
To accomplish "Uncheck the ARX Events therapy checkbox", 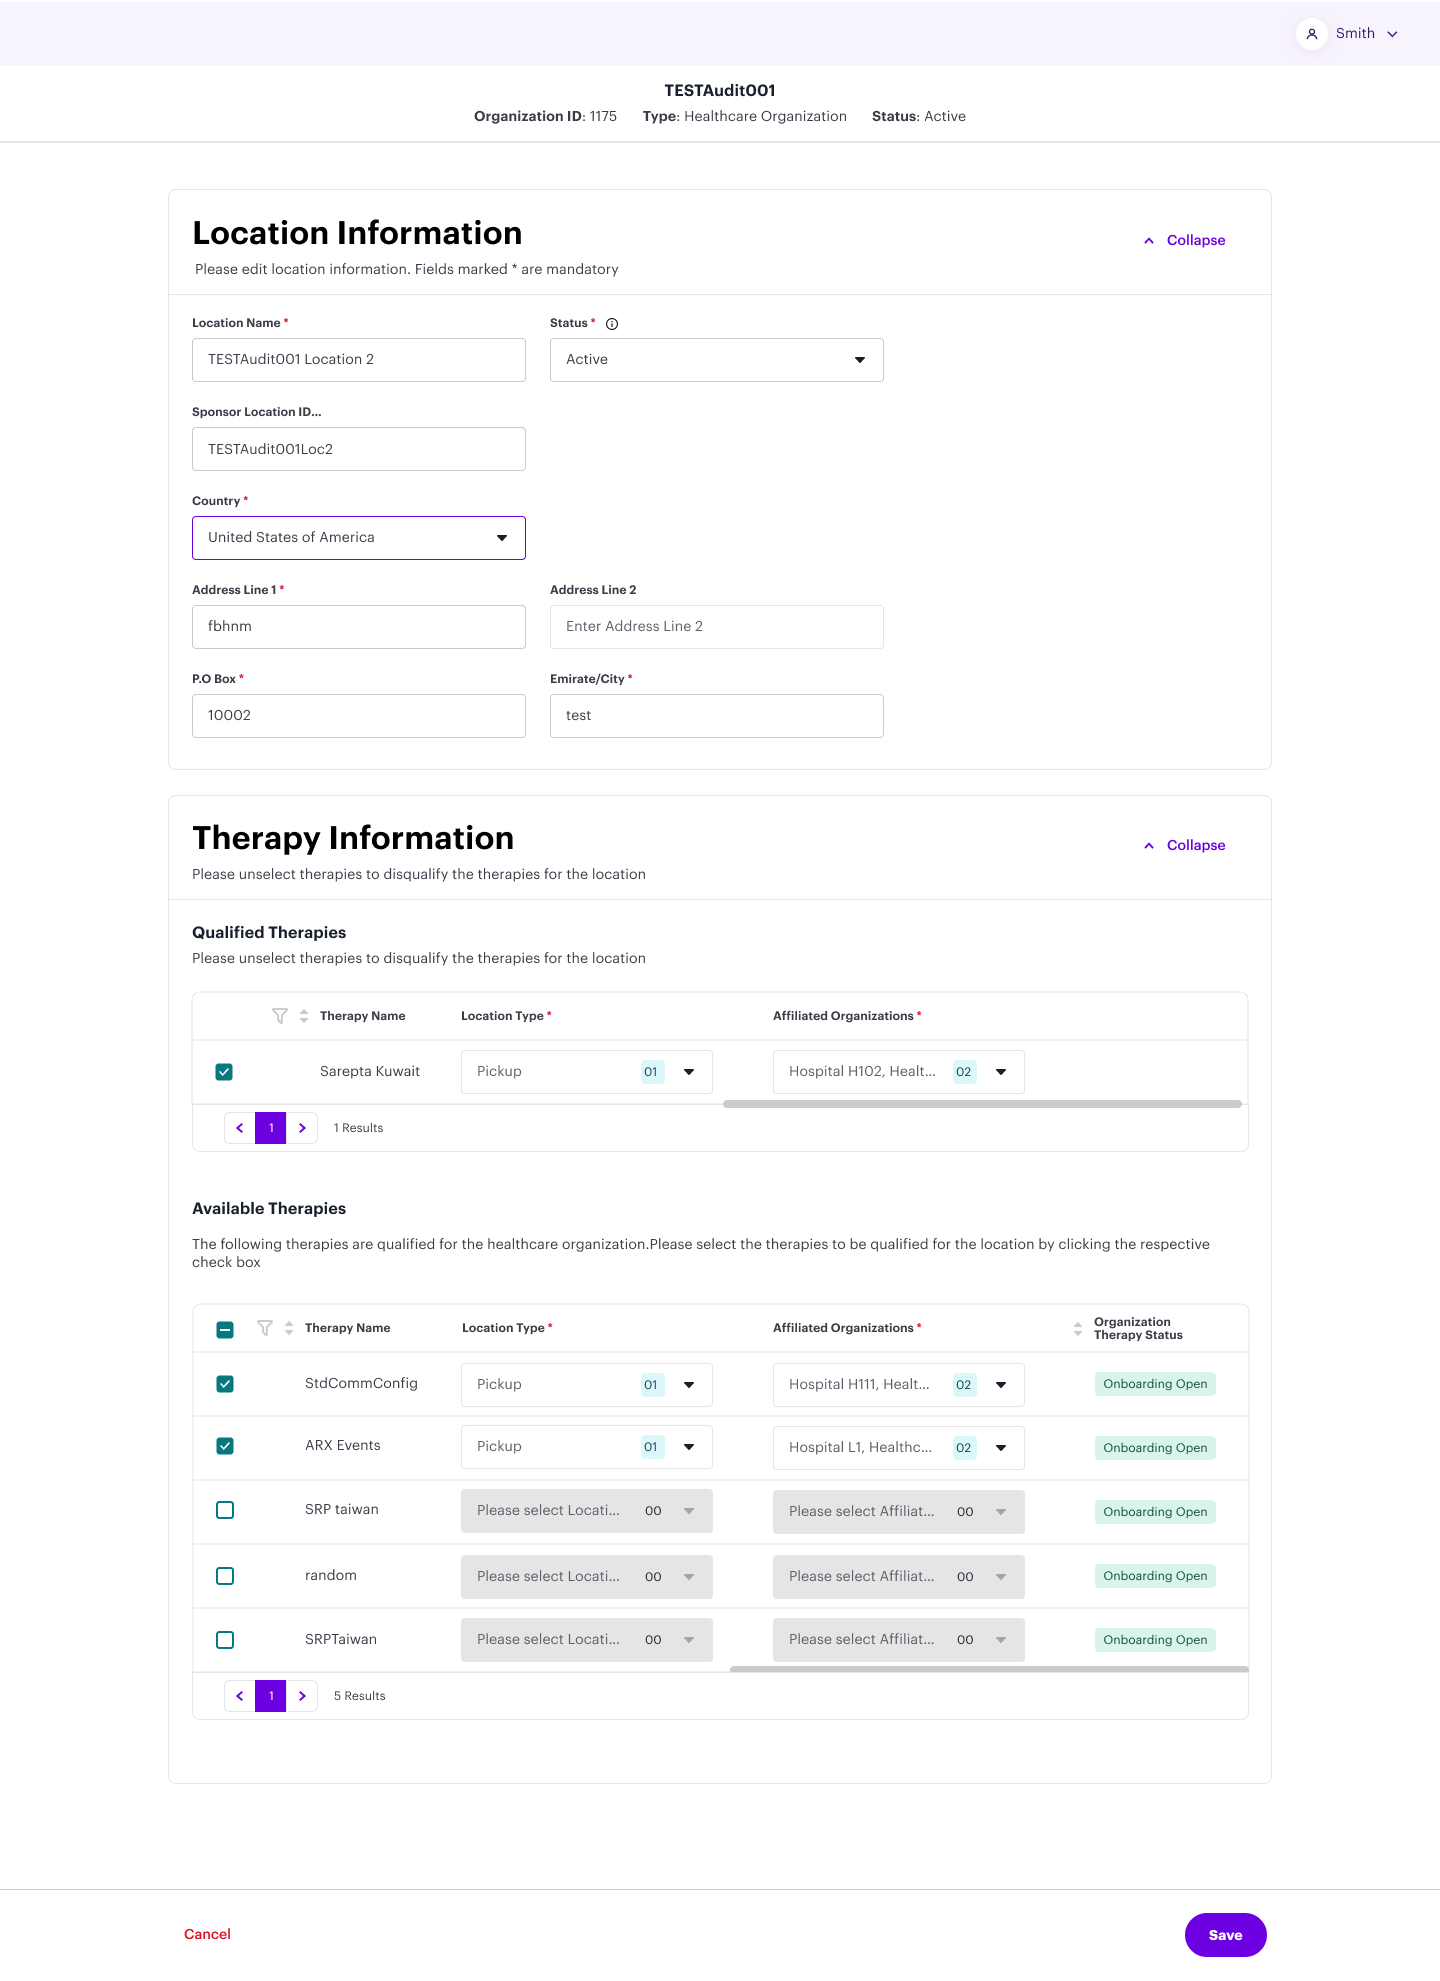I will (225, 1446).
